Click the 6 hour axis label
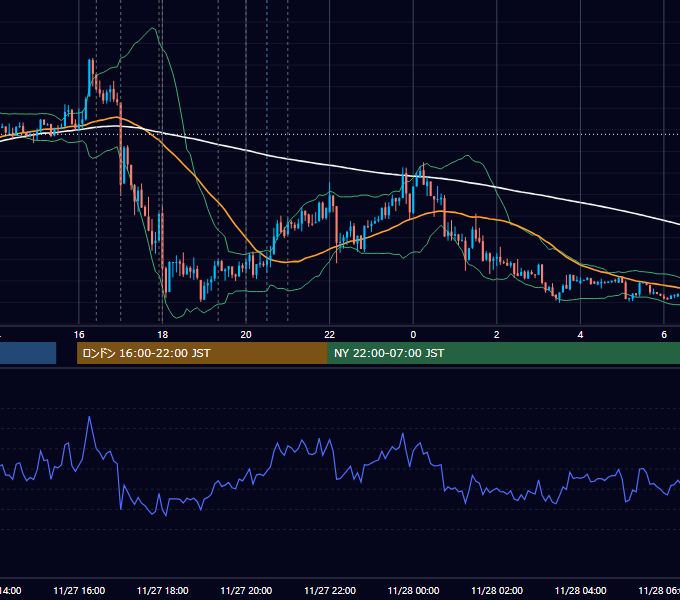 tap(664, 335)
